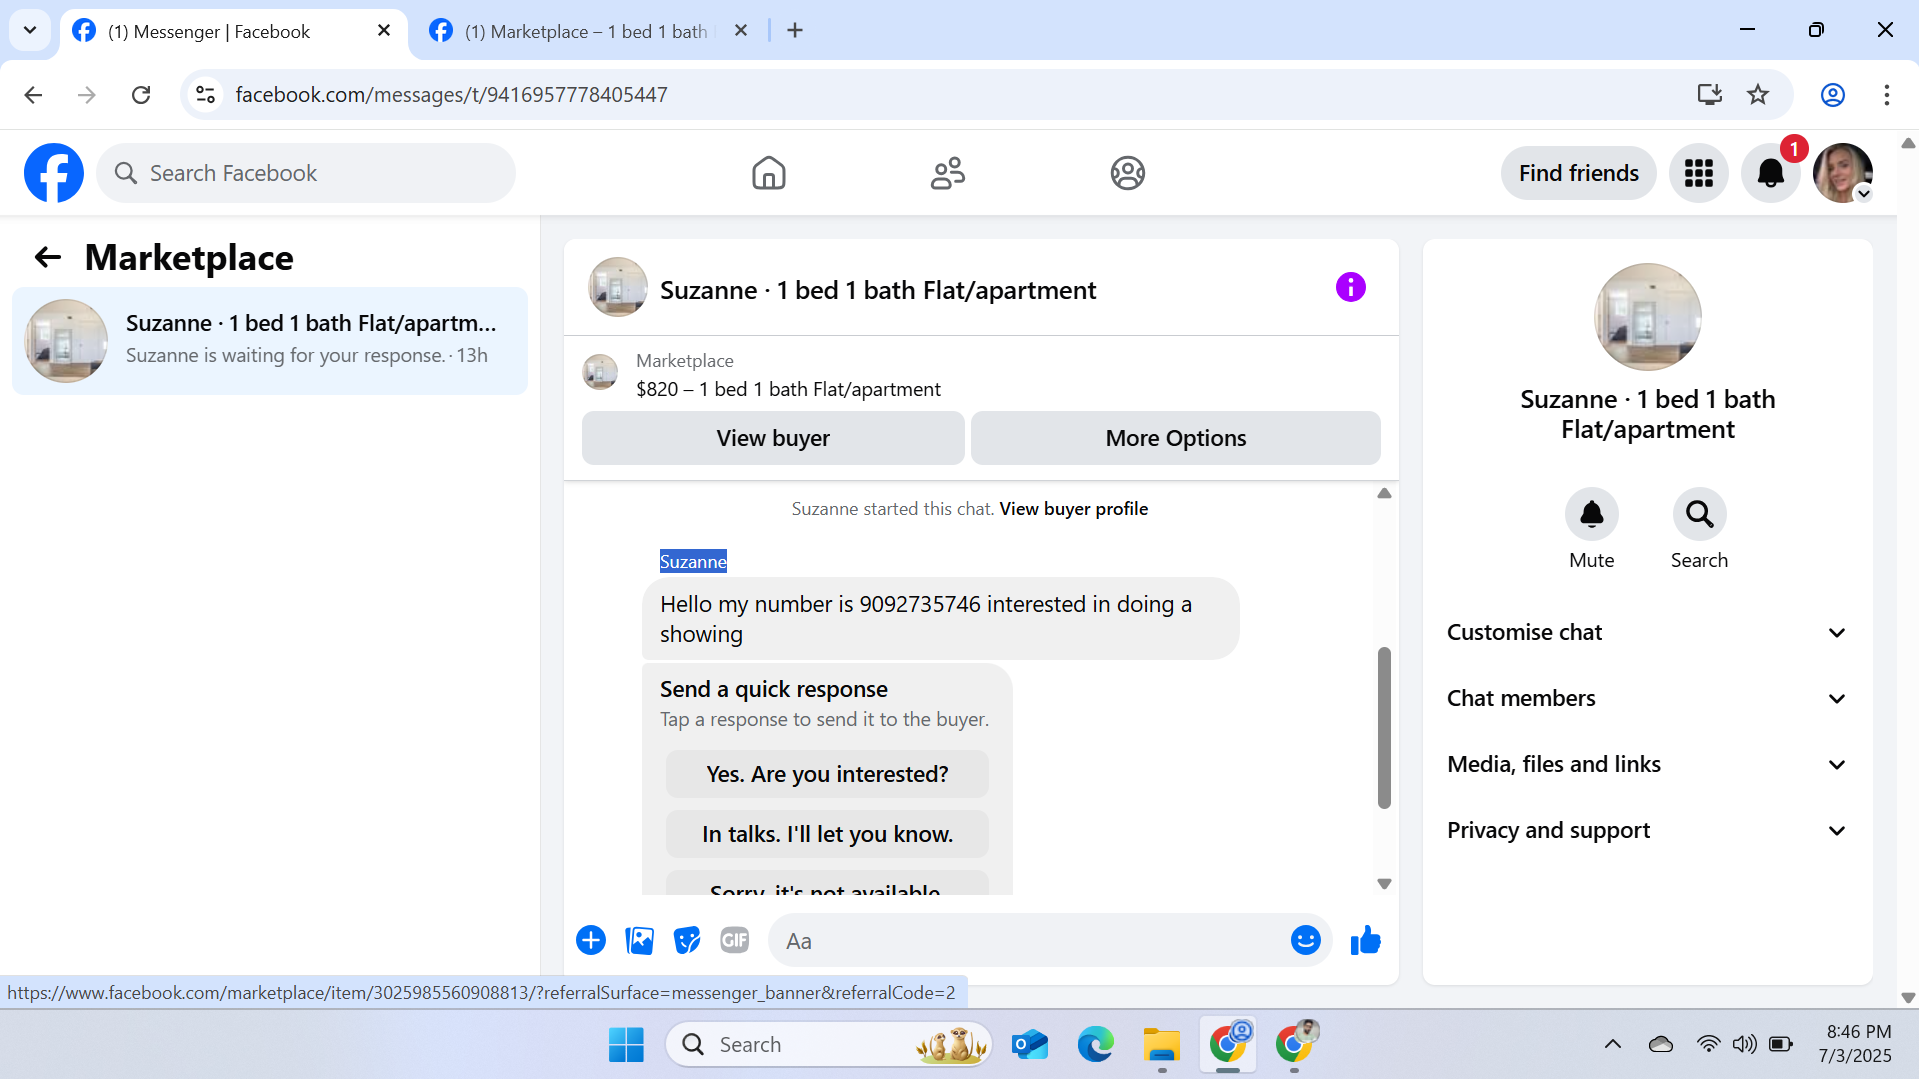Click the Windows taskbar Search box

(x=828, y=1044)
